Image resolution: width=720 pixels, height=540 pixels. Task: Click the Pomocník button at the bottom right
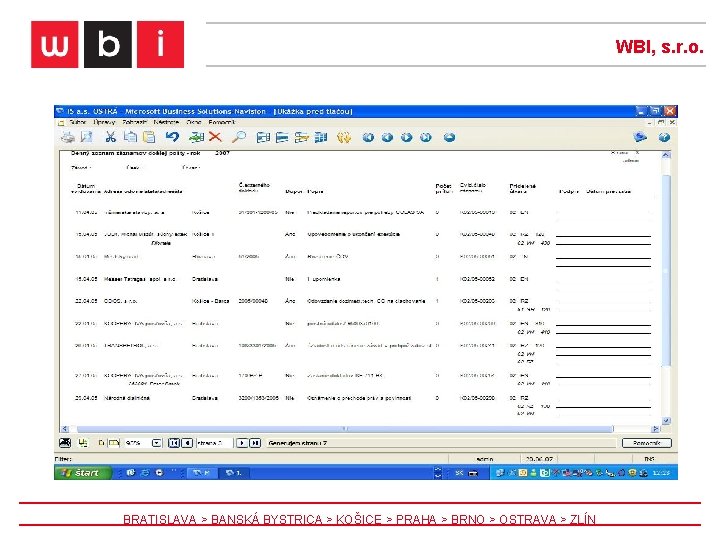647,443
